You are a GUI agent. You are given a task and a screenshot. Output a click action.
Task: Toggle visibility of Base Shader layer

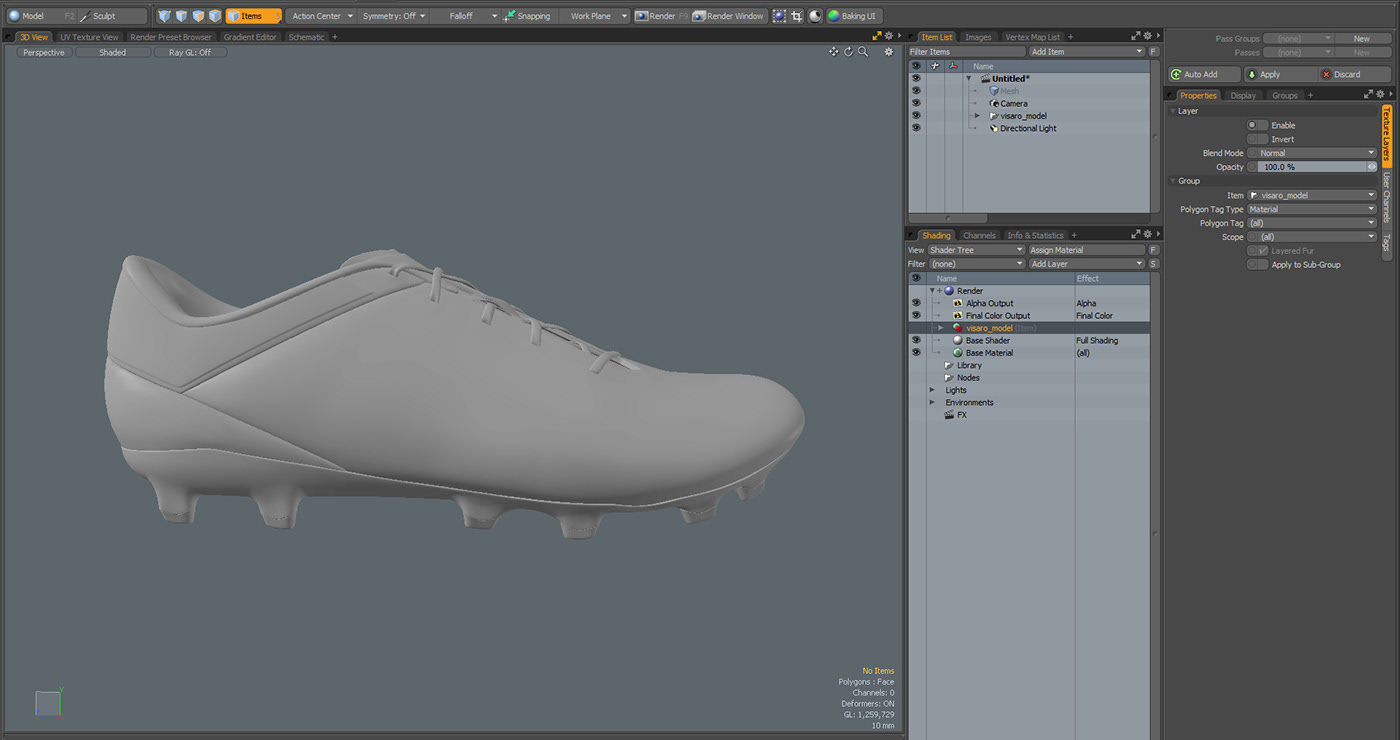click(916, 340)
